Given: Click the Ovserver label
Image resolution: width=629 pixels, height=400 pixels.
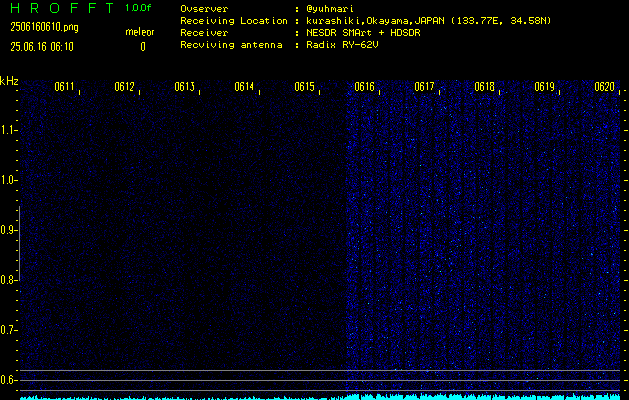Looking at the screenshot, I should (204, 8).
